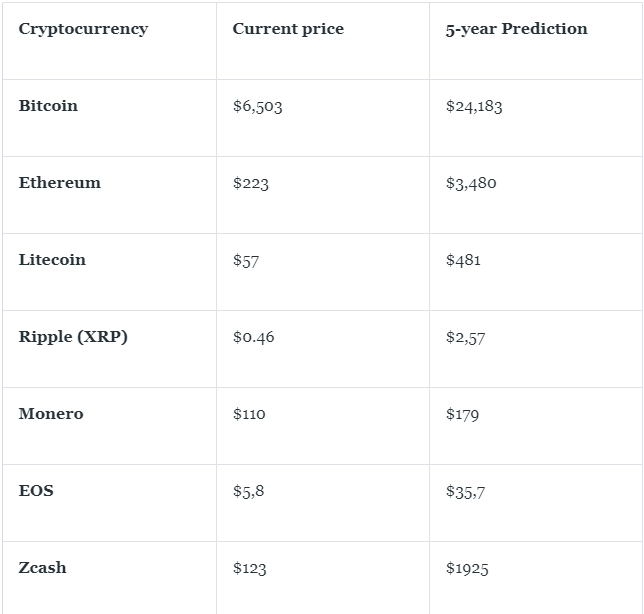This screenshot has height=614, width=644.
Task: Select the Monero row label
Action: (x=51, y=414)
